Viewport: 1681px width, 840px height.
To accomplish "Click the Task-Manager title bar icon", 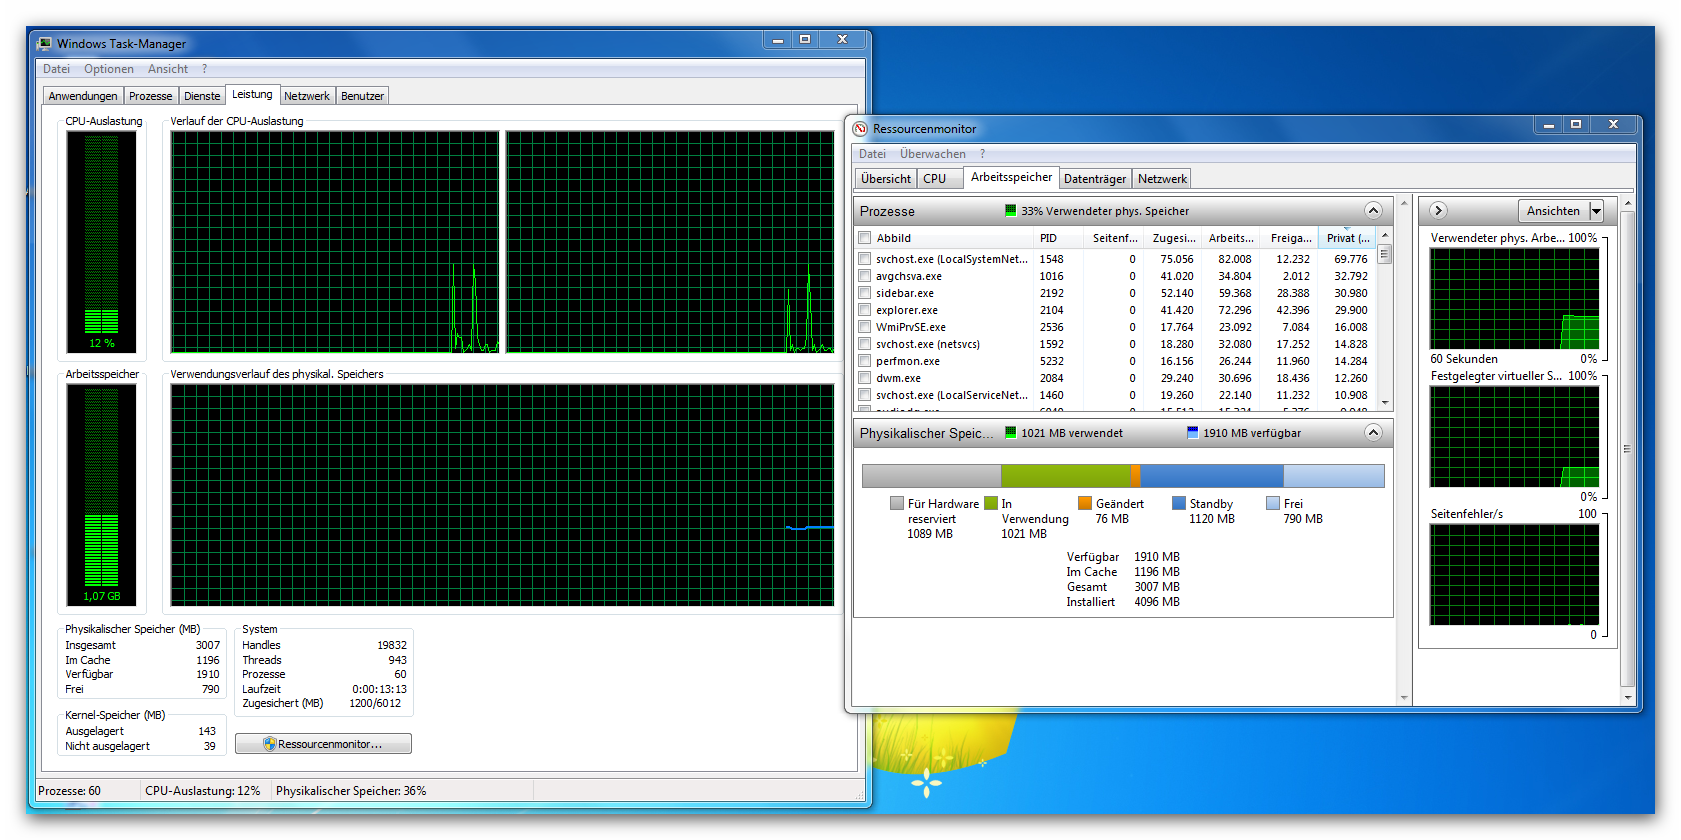I will pos(45,43).
